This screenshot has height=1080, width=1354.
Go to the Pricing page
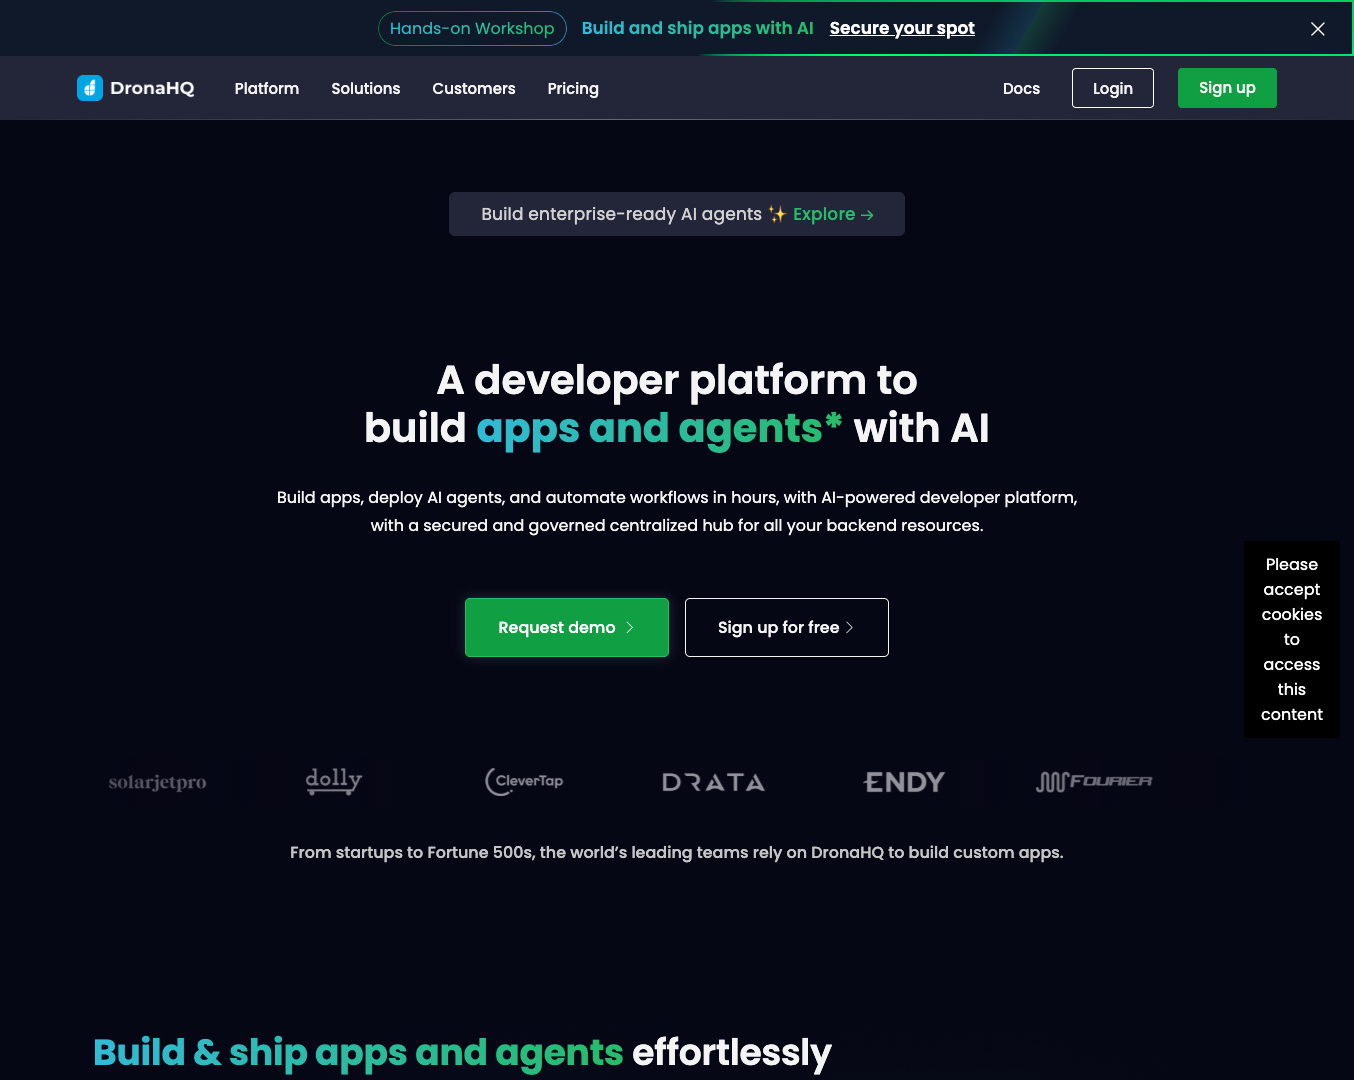pos(573,88)
